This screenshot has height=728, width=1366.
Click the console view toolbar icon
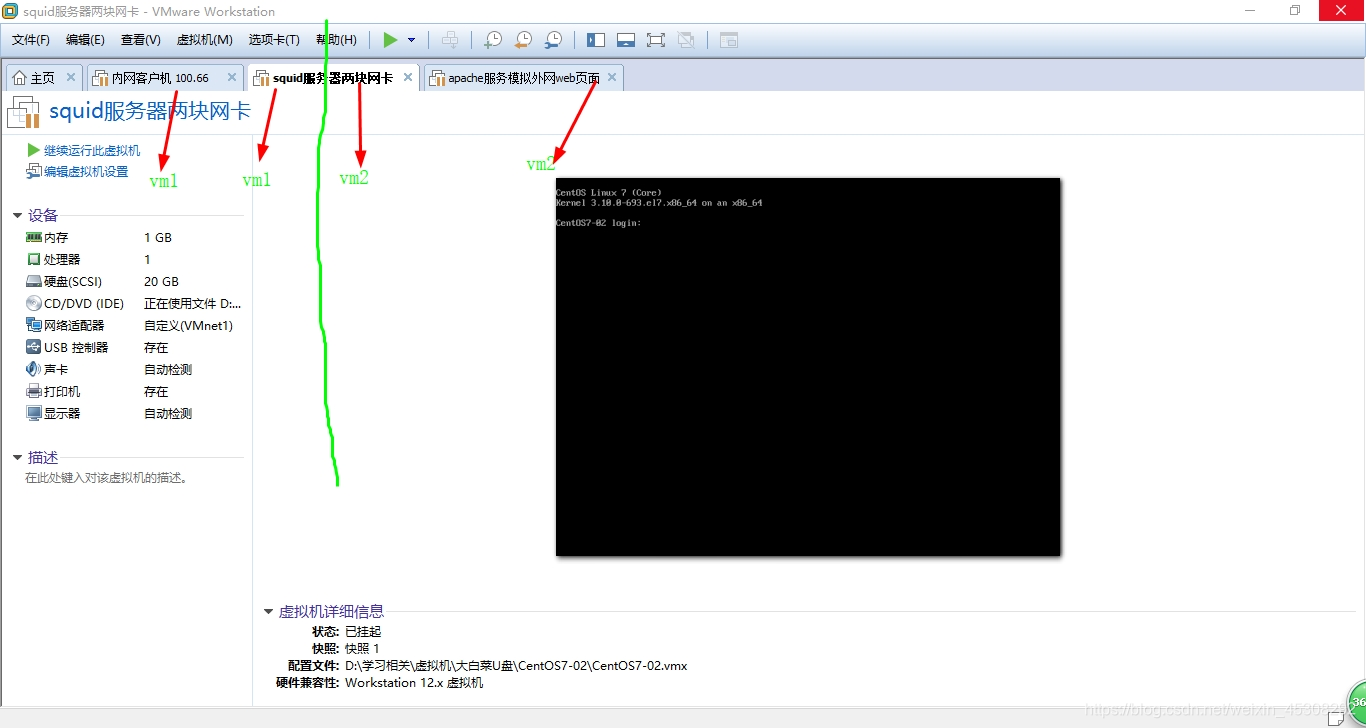[729, 40]
